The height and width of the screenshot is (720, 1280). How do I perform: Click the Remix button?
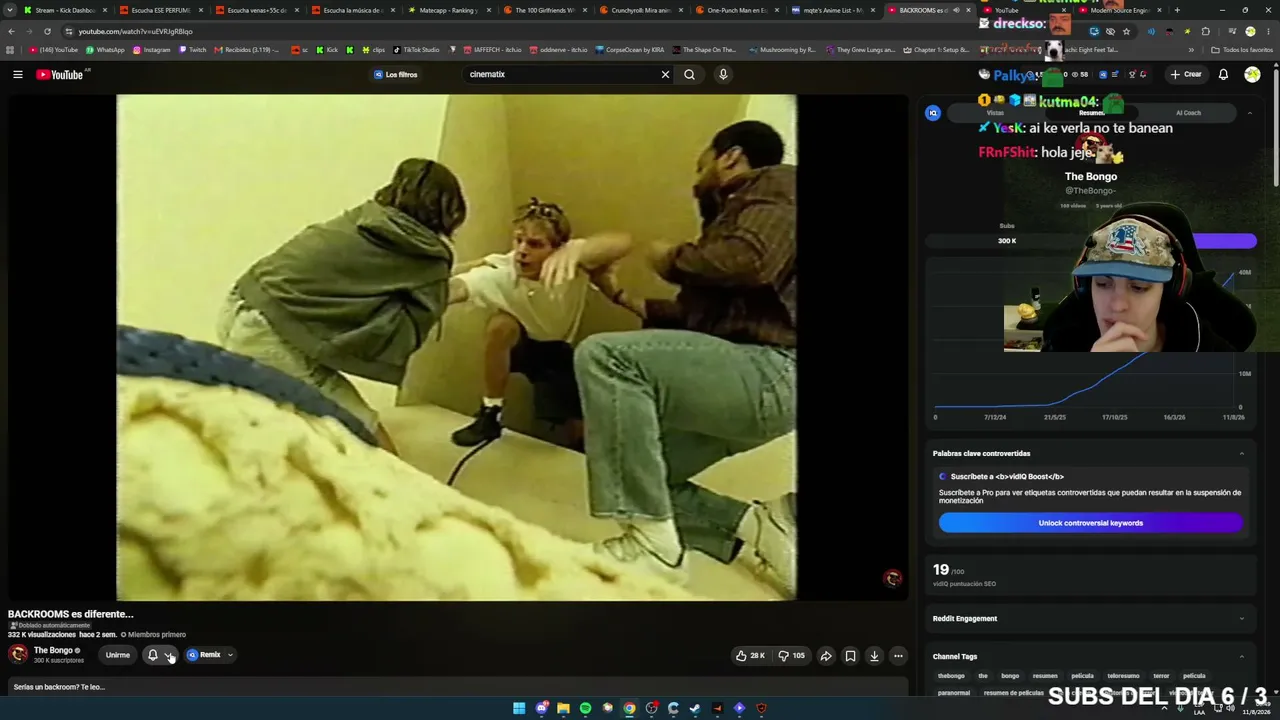[204, 655]
